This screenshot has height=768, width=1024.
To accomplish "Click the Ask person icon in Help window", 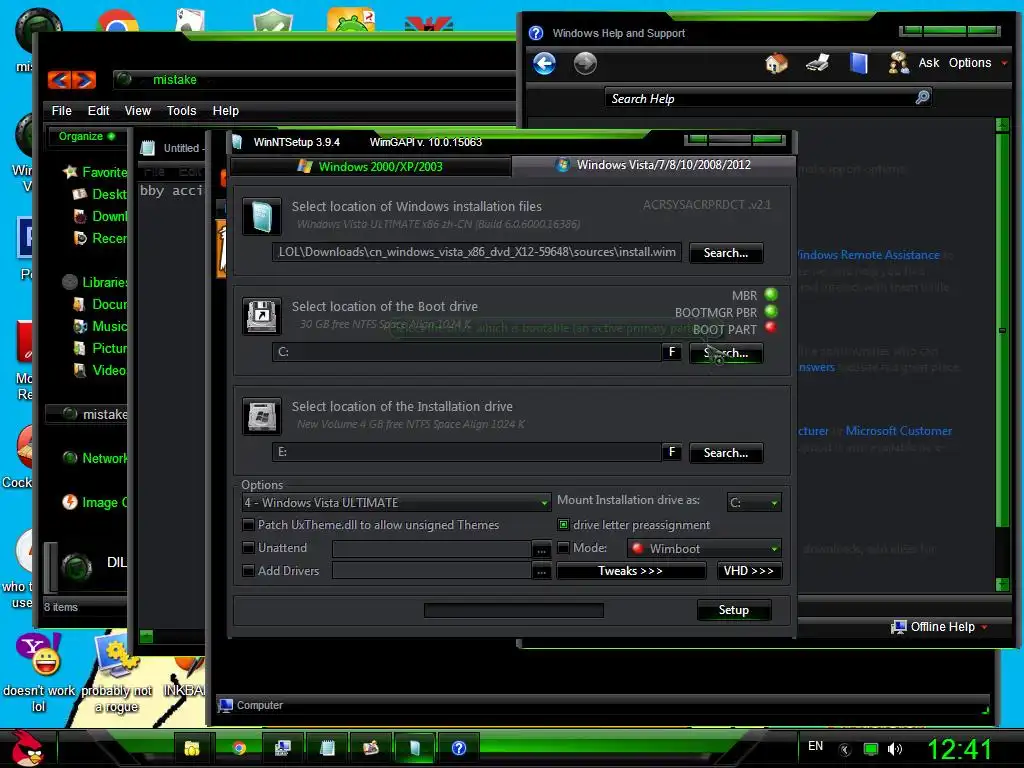I will [x=899, y=63].
